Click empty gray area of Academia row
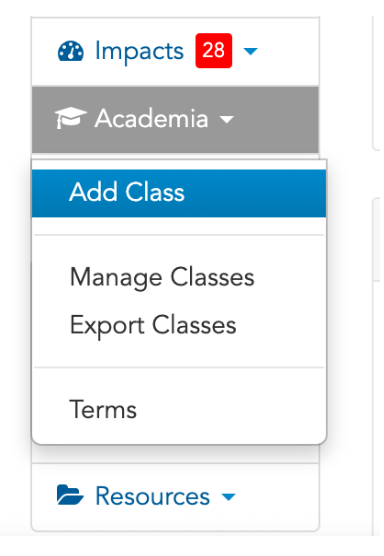This screenshot has height=556, width=384. 277,119
